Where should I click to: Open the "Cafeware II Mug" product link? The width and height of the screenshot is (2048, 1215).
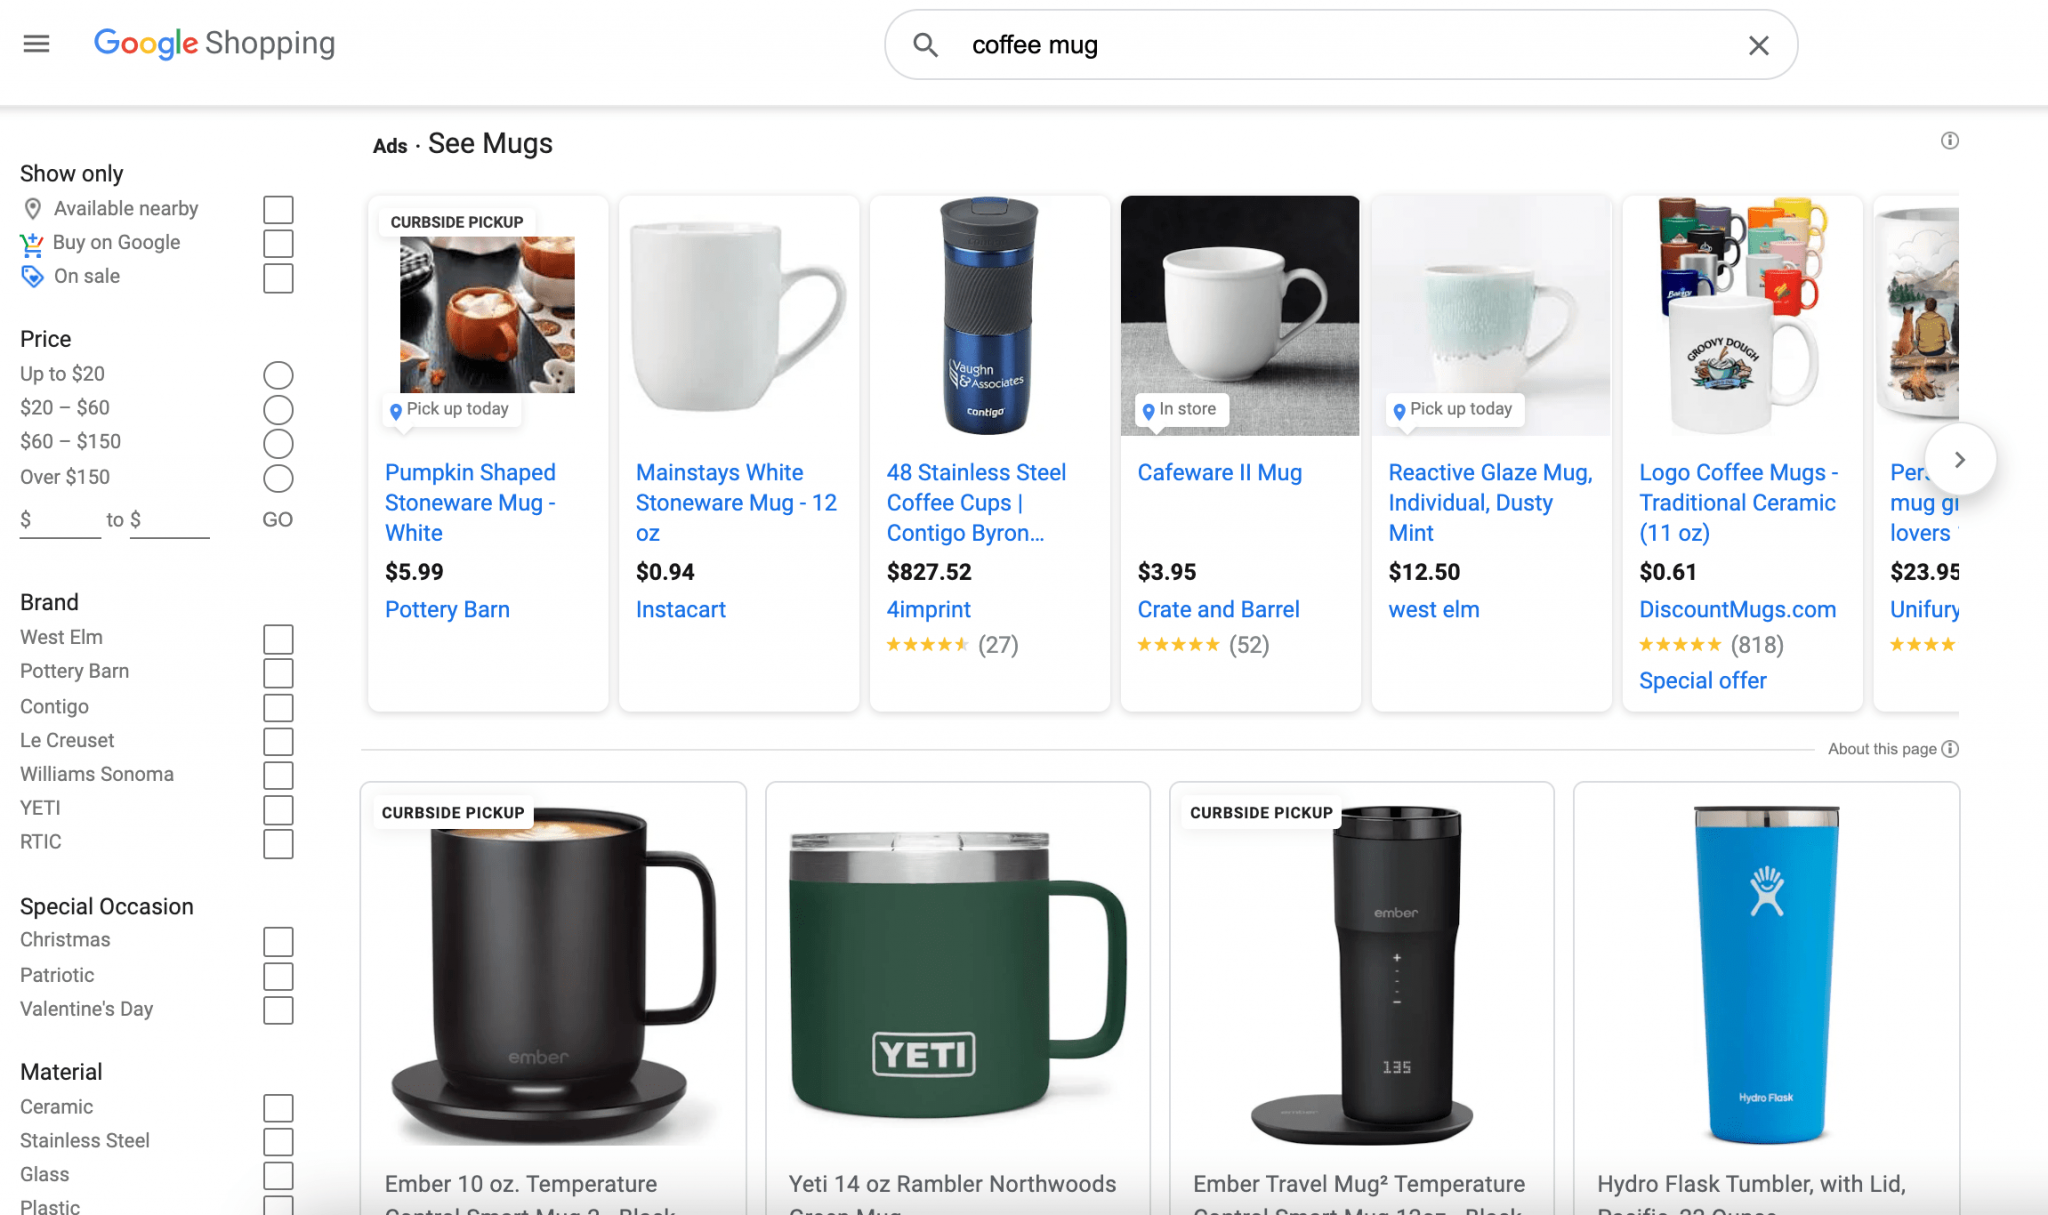coord(1219,472)
